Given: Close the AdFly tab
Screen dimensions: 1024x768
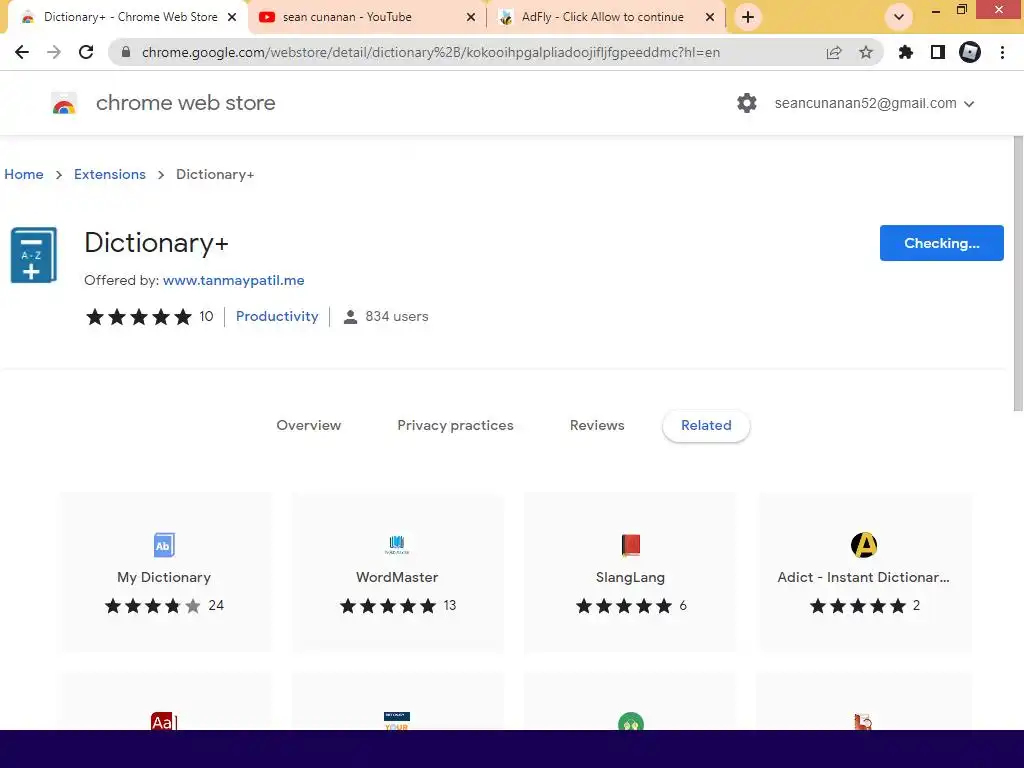Looking at the screenshot, I should [x=710, y=17].
